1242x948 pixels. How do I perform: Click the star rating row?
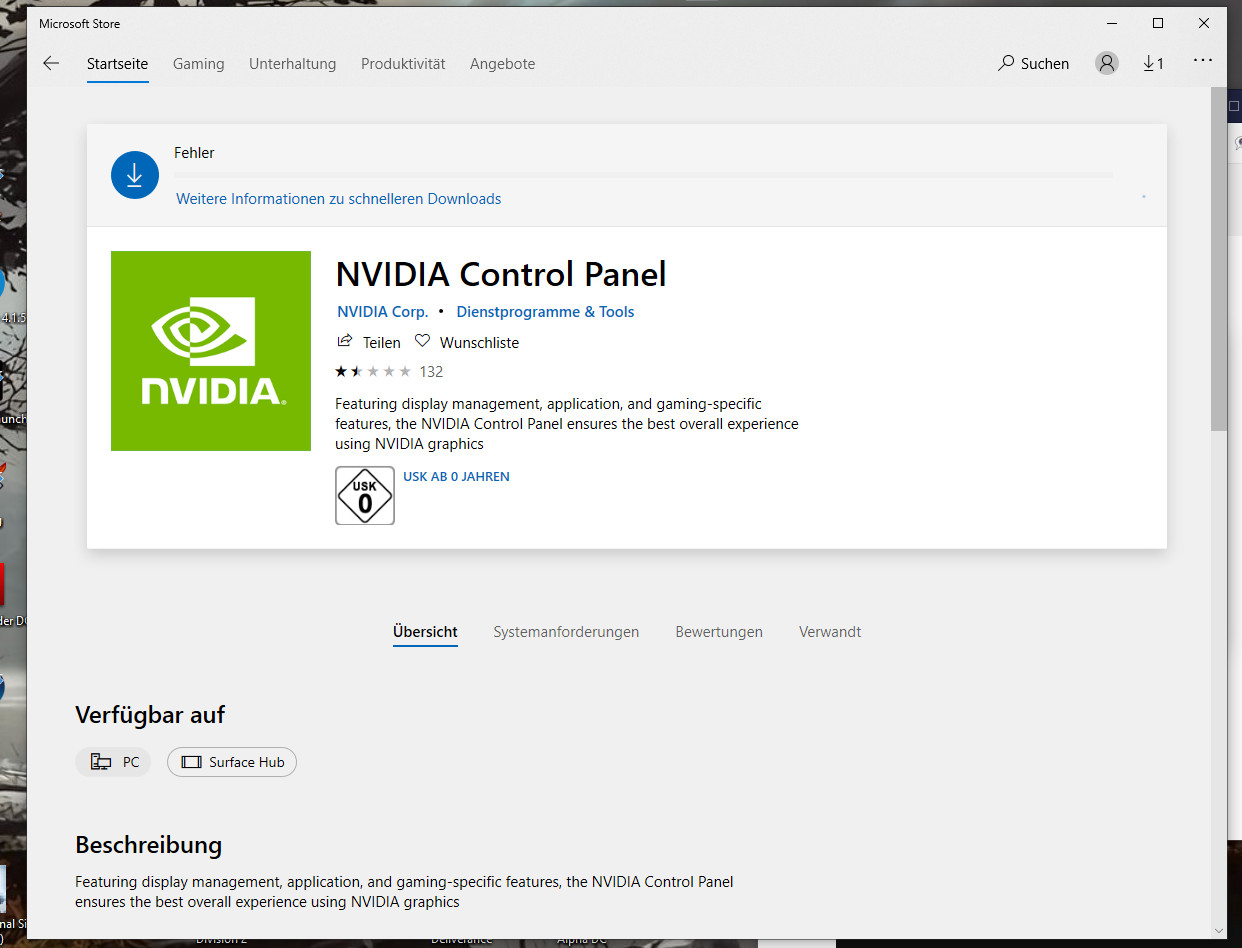tap(373, 371)
